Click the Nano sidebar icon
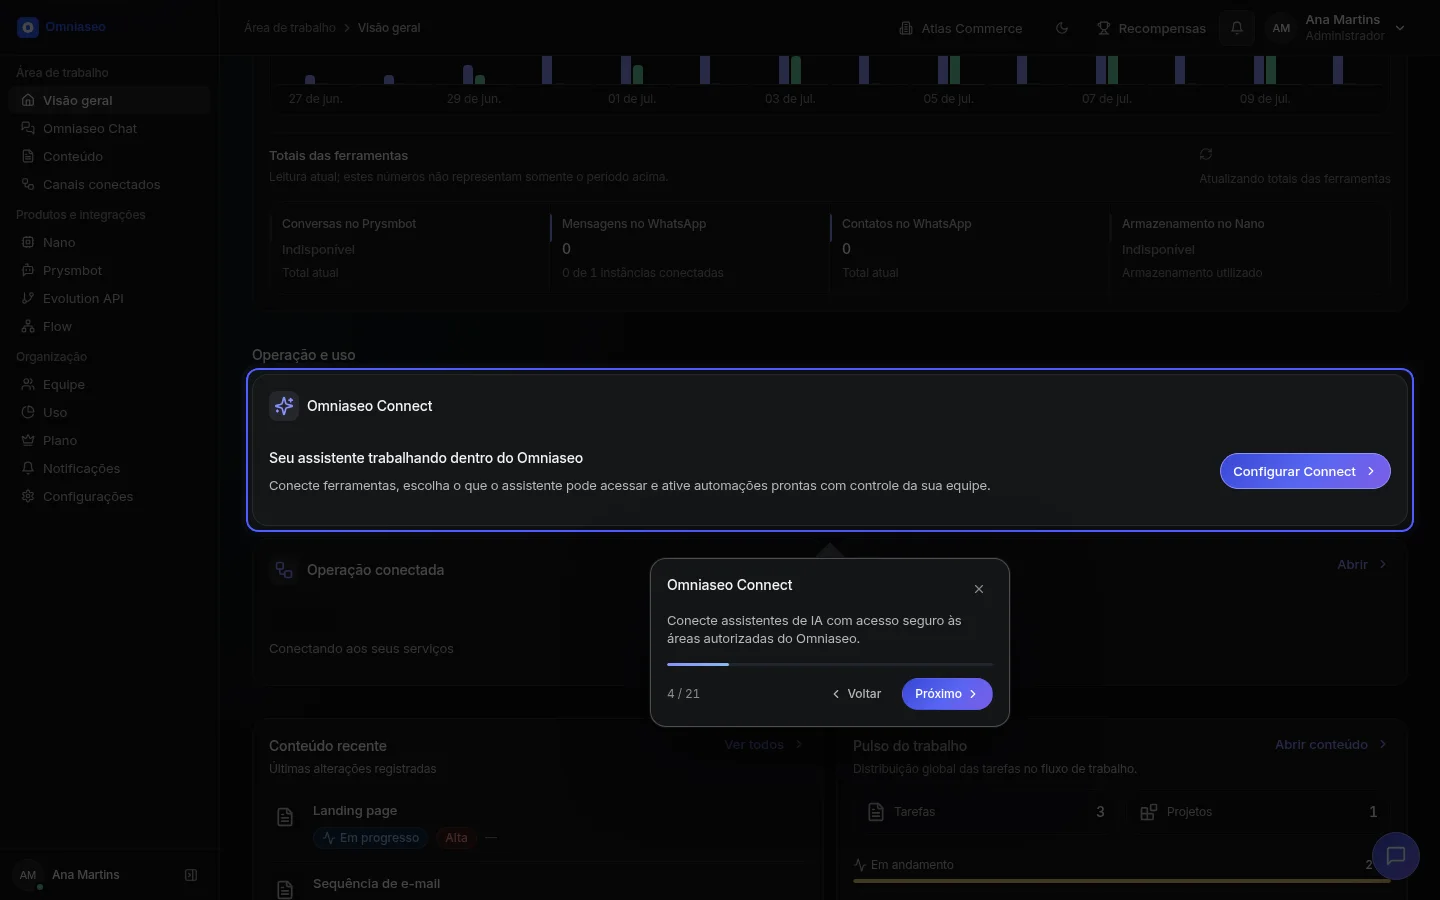This screenshot has width=1440, height=900. pyautogui.click(x=28, y=242)
